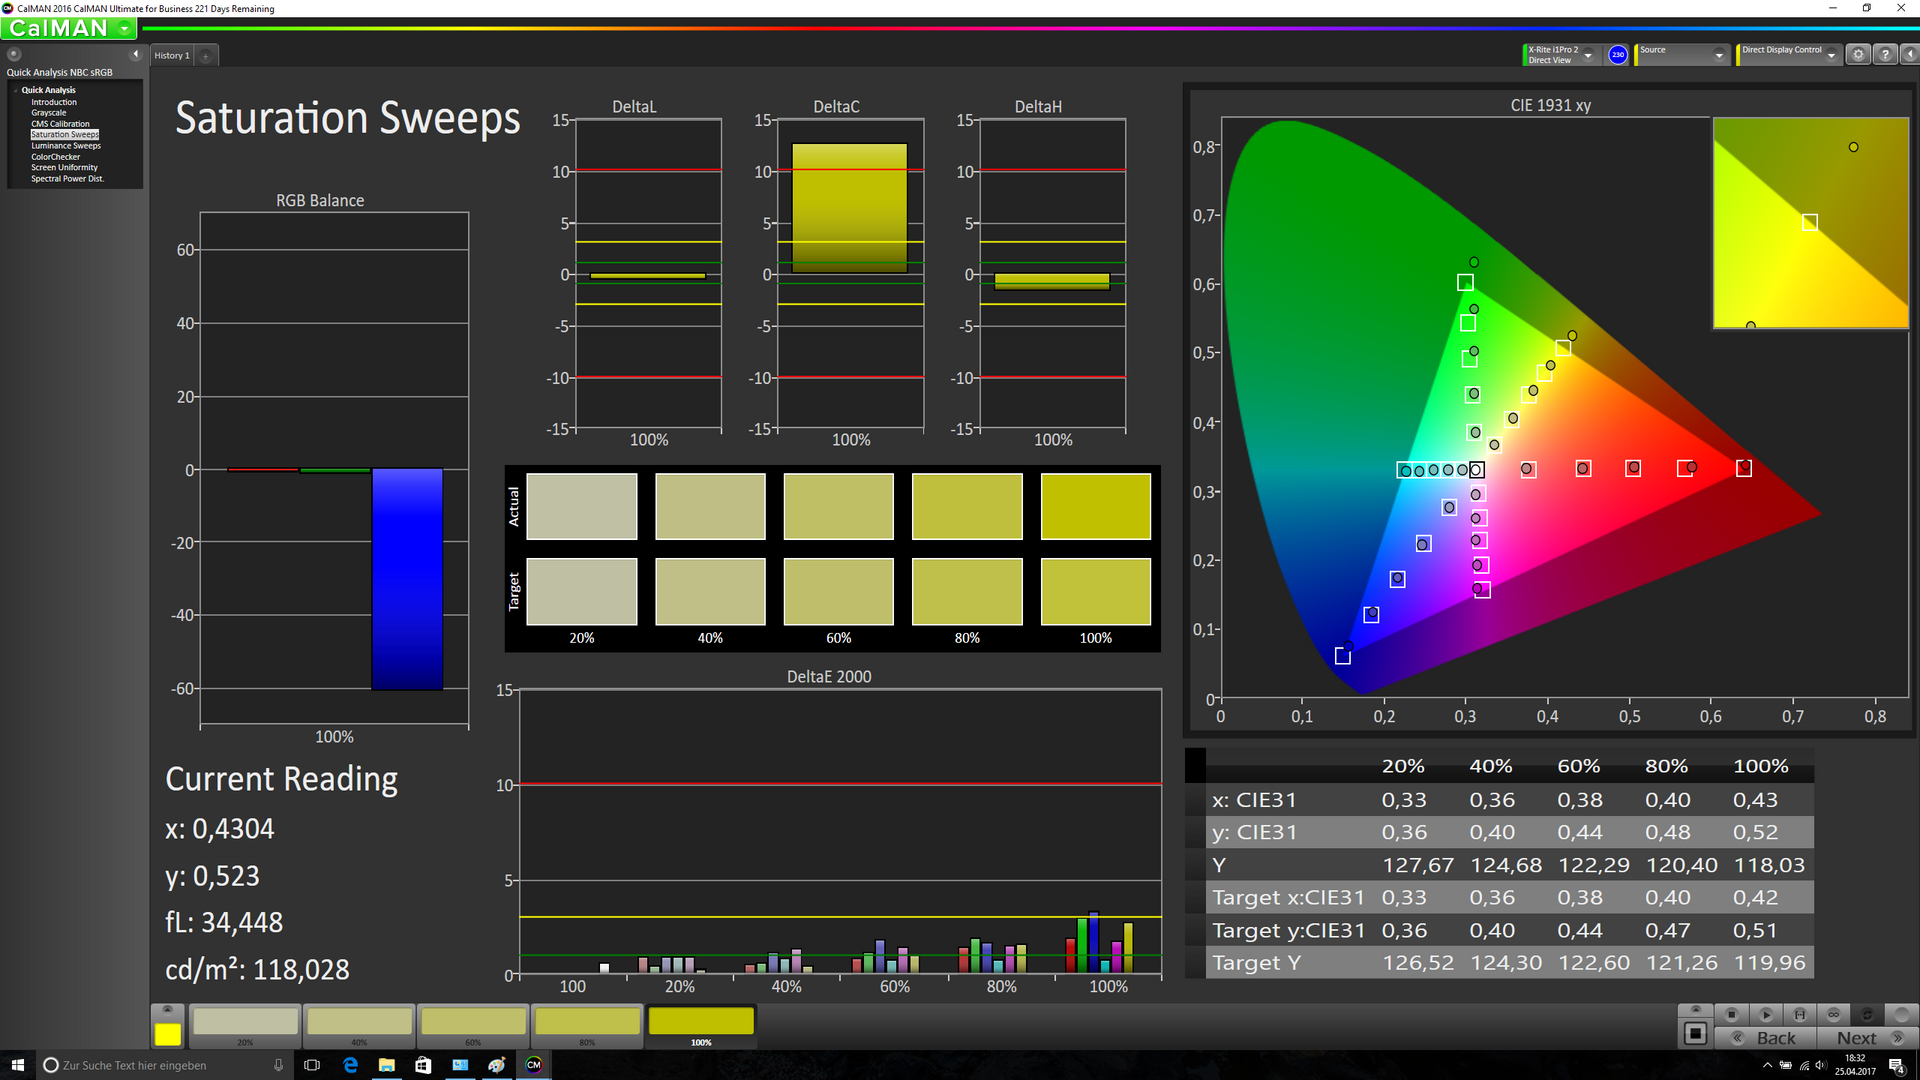Add new history tab with plus icon
The image size is (1920, 1080).
pos(206,56)
